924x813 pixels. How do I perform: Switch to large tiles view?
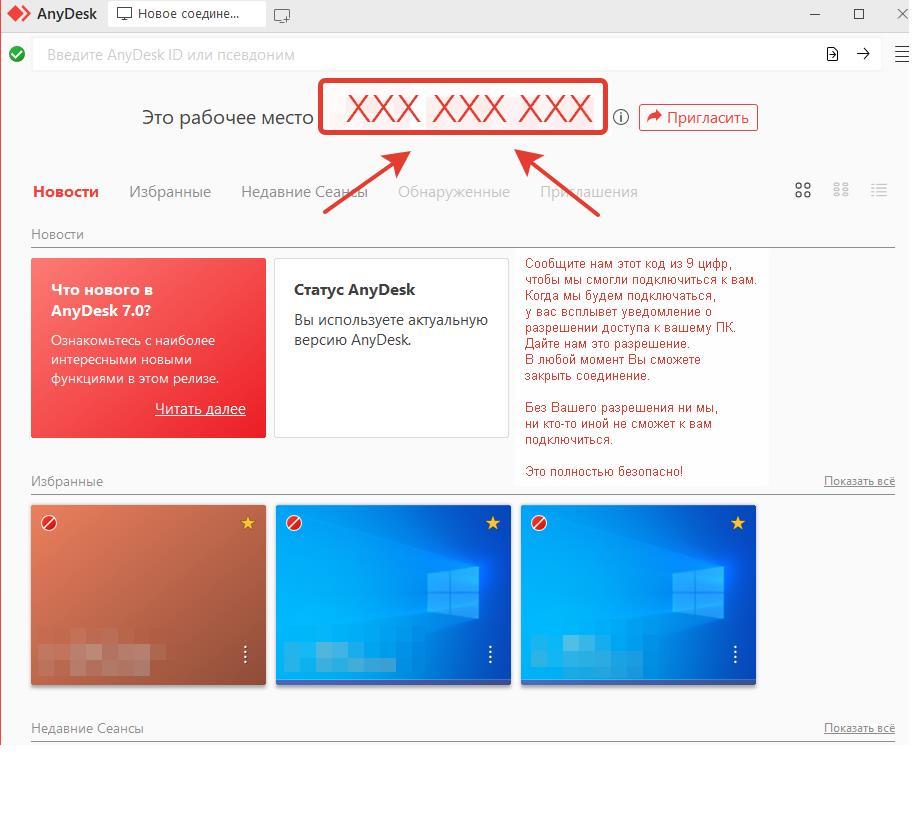click(x=803, y=190)
